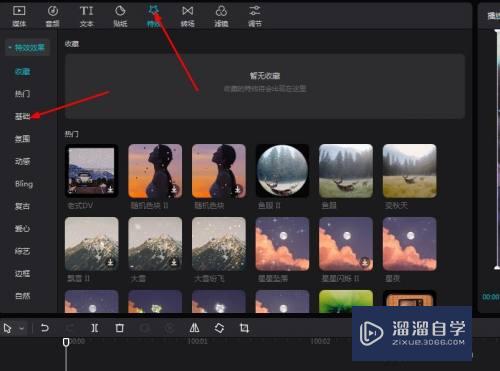500x371 pixels.
Task: Choose the 鱼眼 II fisheye effect thumbnail
Action: tap(282, 171)
